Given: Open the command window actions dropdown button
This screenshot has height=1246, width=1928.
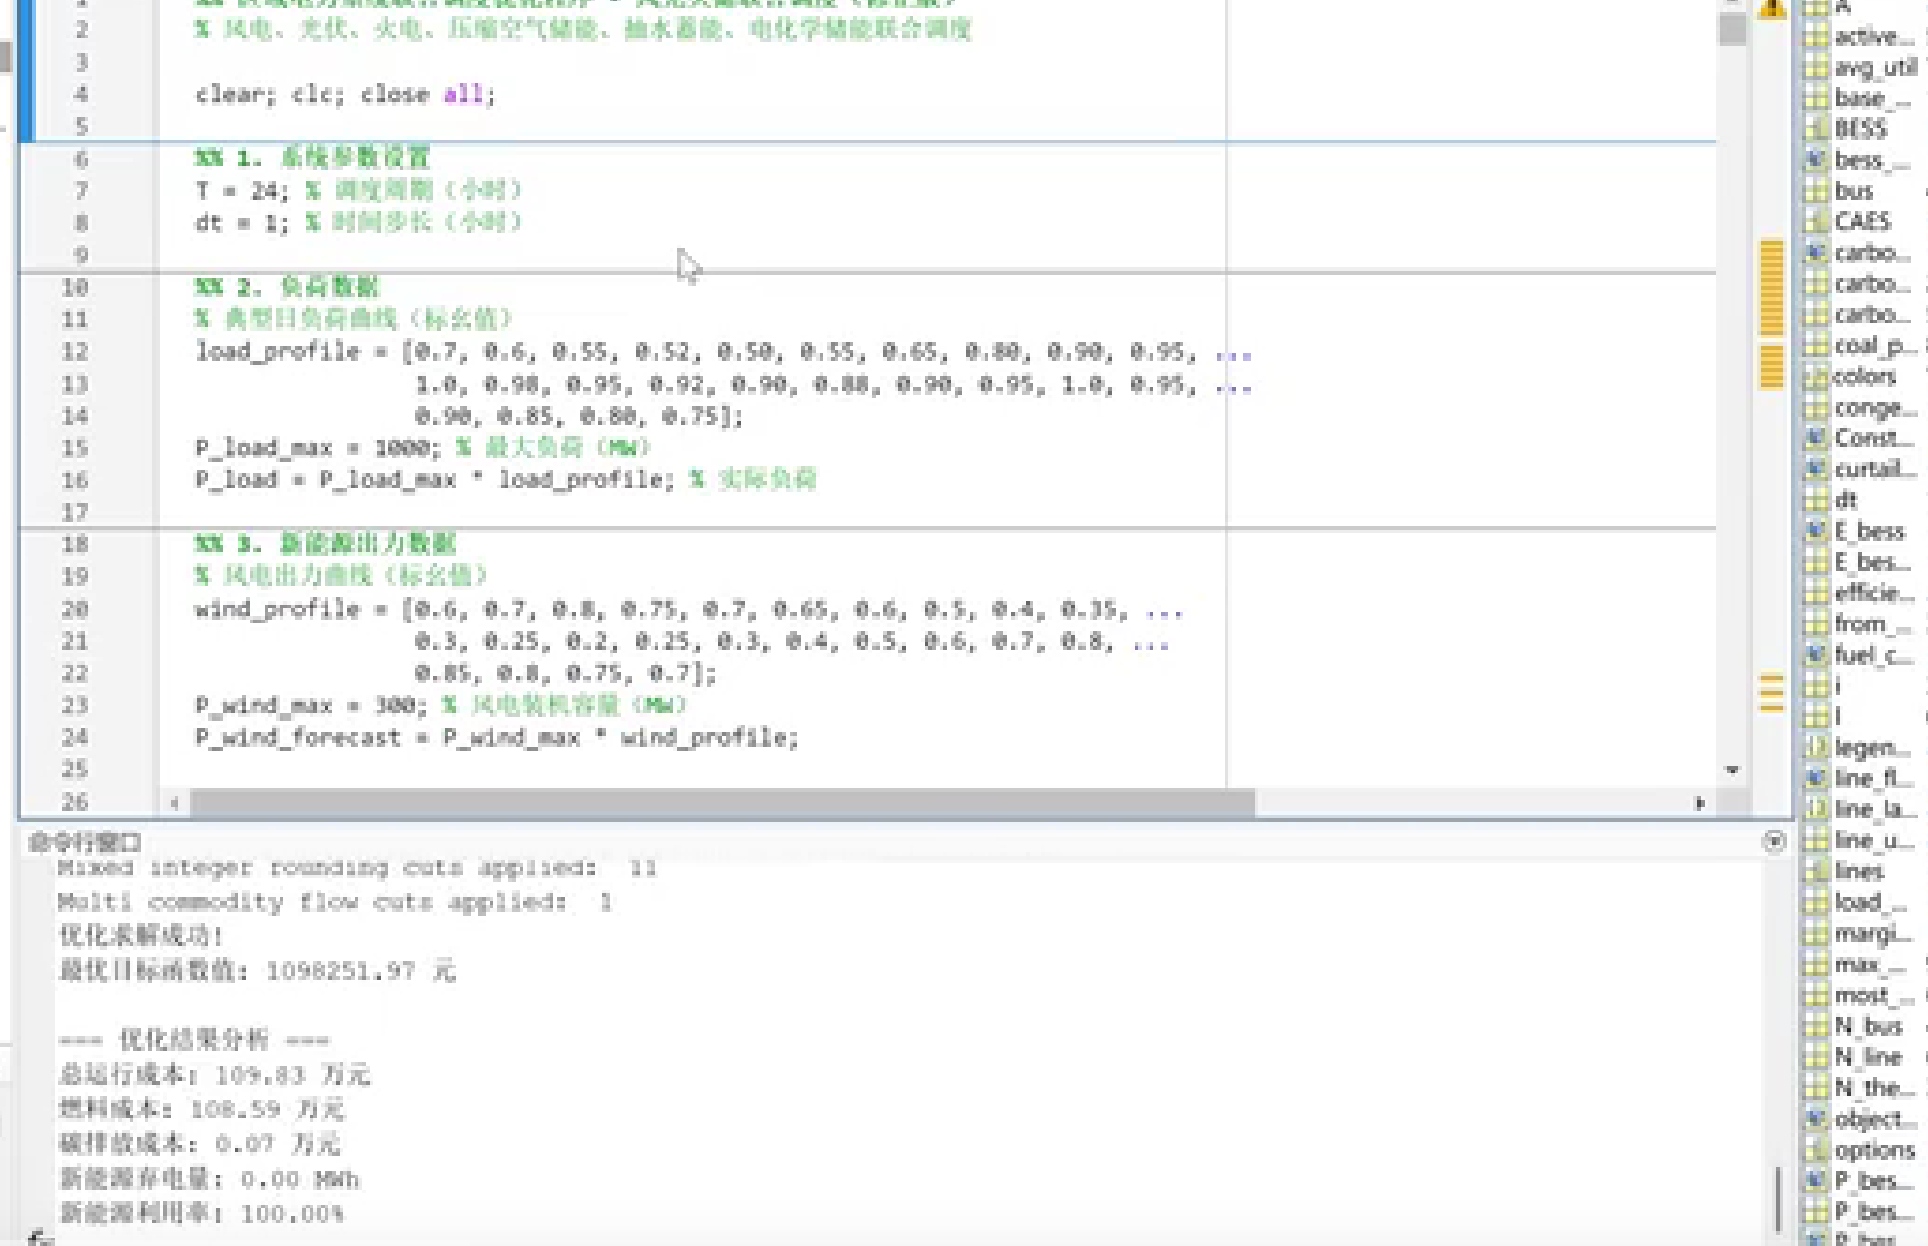Looking at the screenshot, I should click(1774, 842).
